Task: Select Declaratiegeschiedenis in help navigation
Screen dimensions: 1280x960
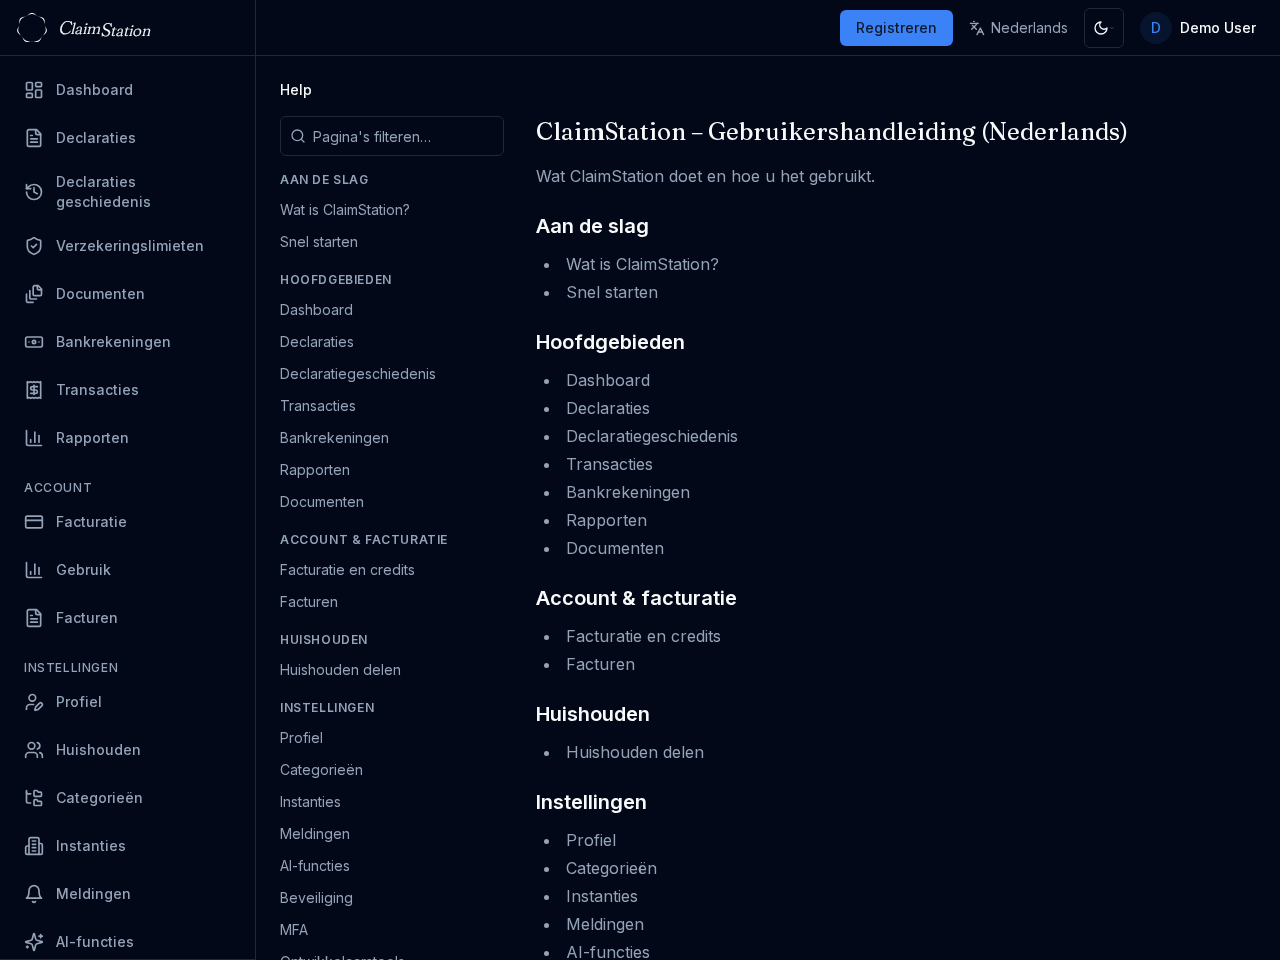Action: coord(358,374)
